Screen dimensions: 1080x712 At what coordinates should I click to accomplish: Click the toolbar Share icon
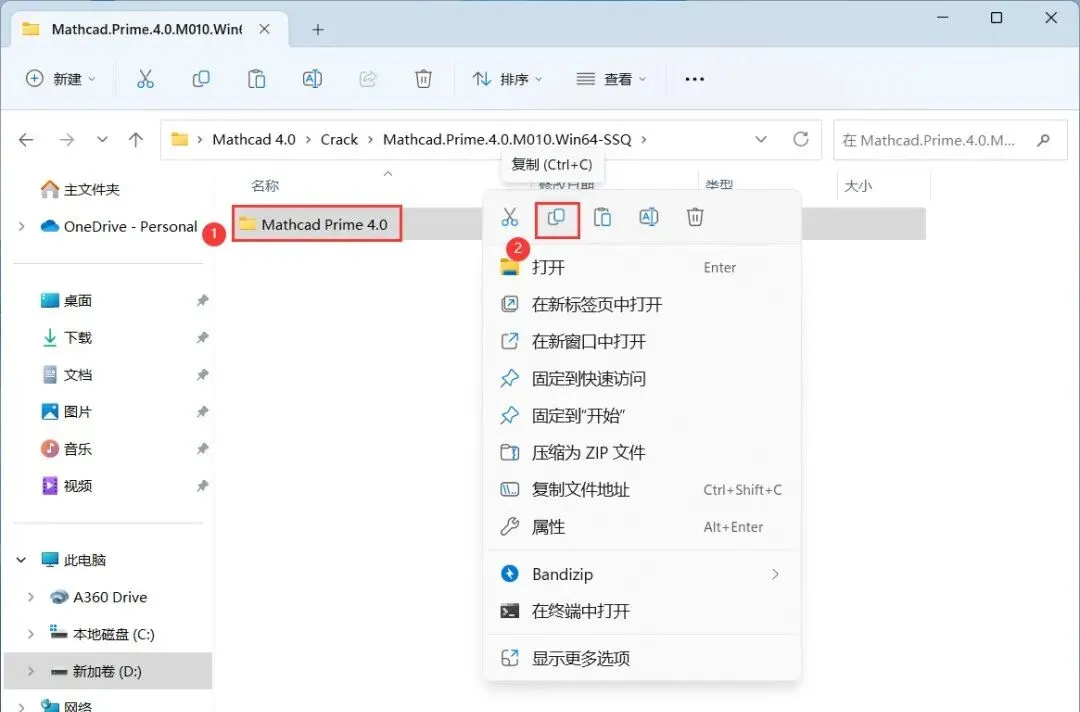pyautogui.click(x=368, y=79)
